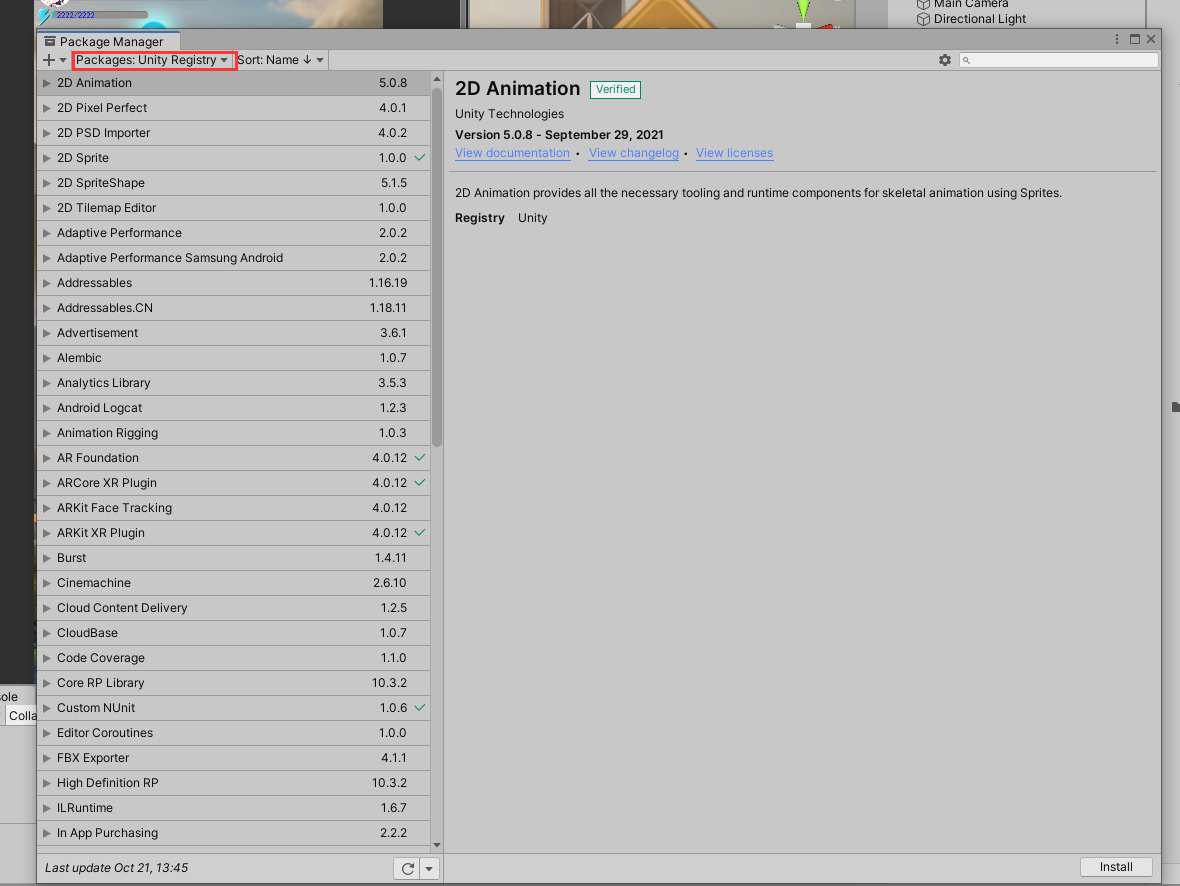Select the Cinemachine package
1180x886 pixels.
tap(233, 583)
